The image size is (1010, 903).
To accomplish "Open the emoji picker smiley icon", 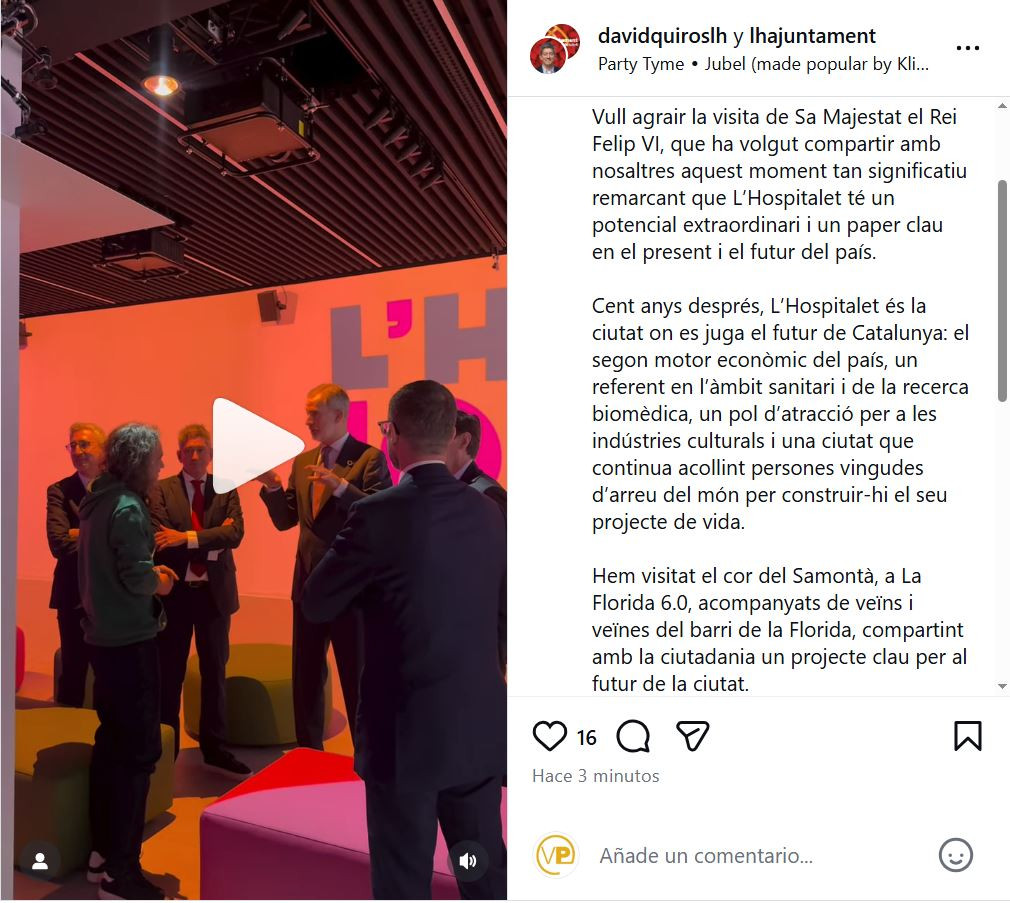I will click(955, 855).
